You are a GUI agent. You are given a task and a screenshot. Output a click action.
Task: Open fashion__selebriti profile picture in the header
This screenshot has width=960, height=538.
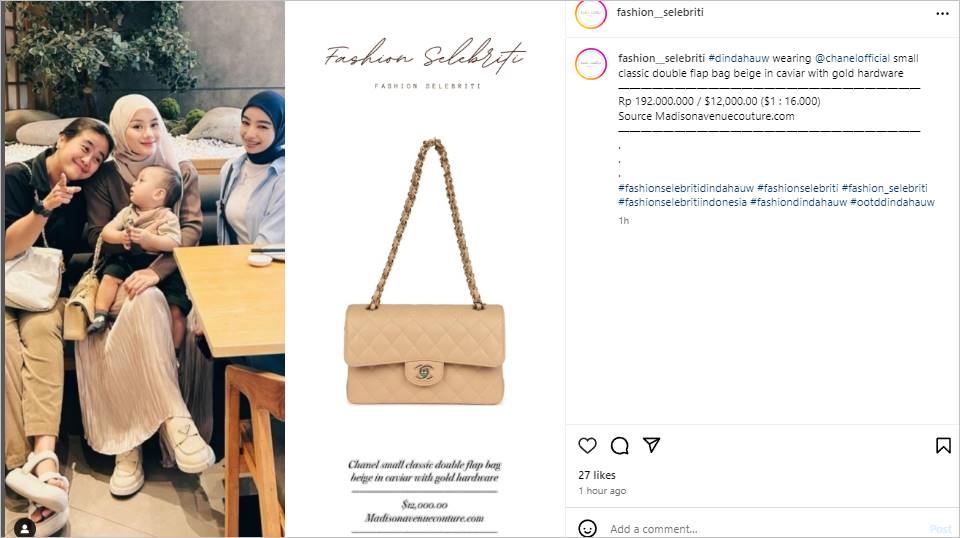coord(591,14)
